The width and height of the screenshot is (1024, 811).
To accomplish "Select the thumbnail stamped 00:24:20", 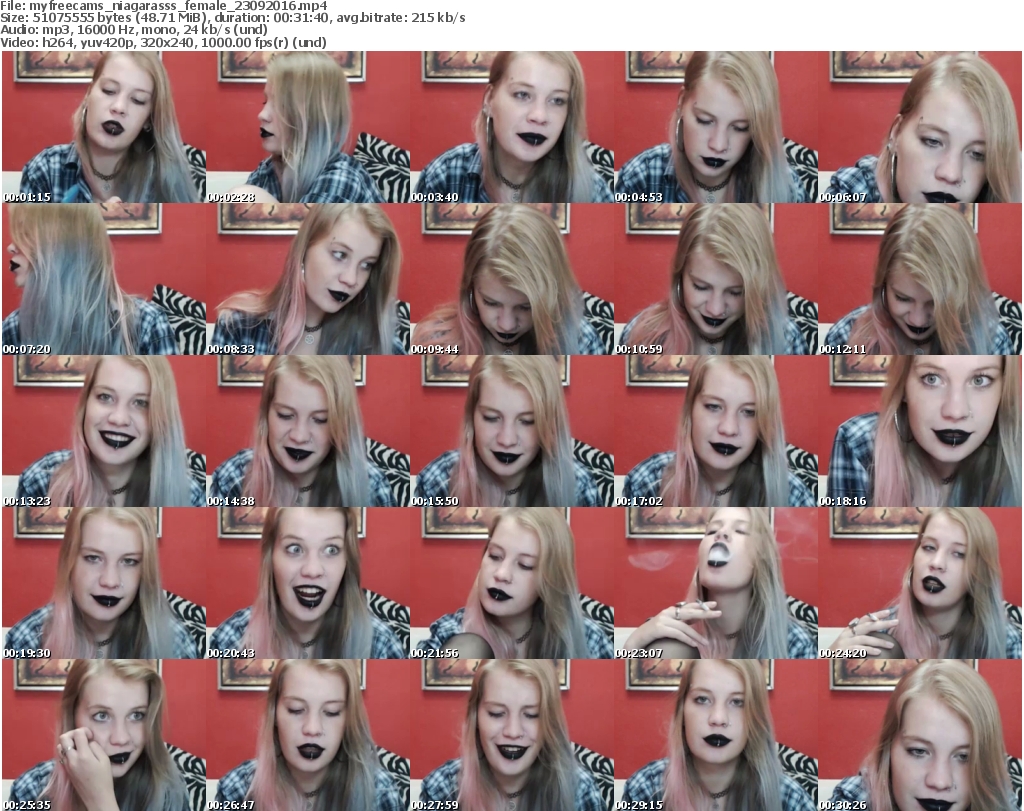I will [x=920, y=583].
